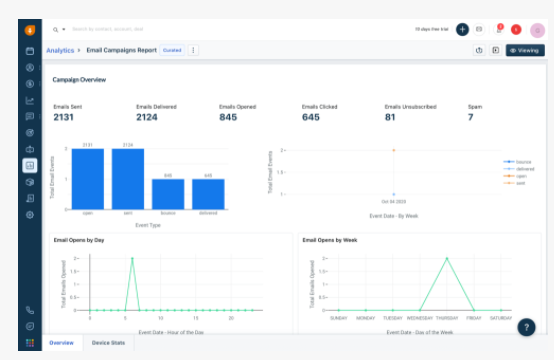The width and height of the screenshot is (554, 360).
Task: Click the export icon beside the Viewing button
Action: tap(479, 50)
